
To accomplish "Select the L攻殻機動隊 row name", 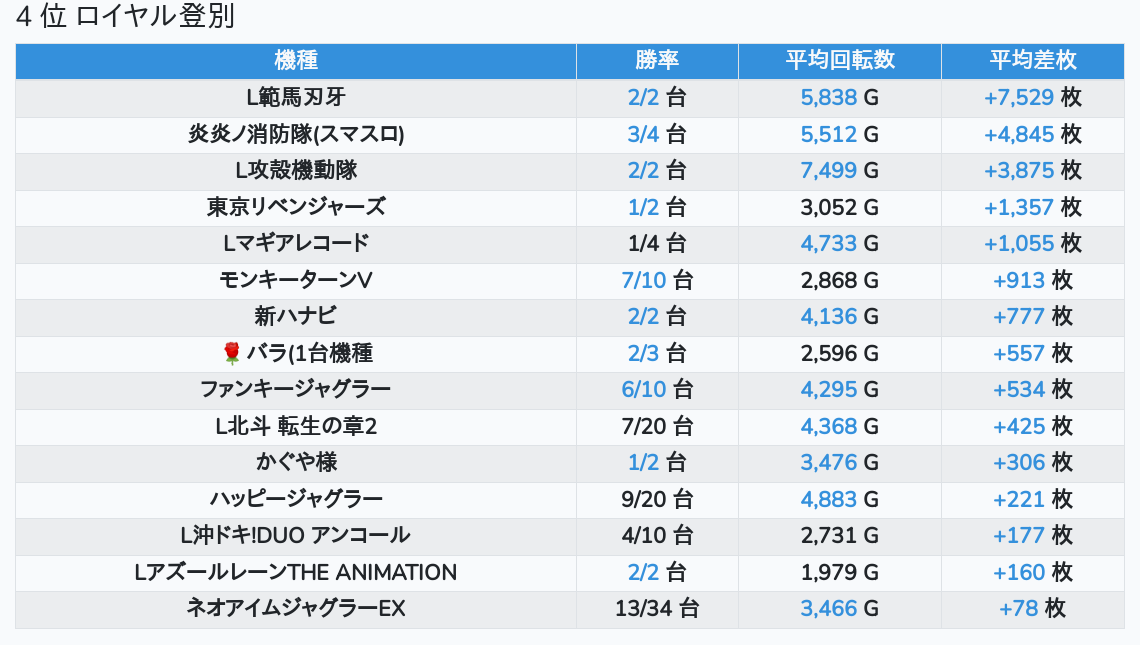I will coord(296,170).
